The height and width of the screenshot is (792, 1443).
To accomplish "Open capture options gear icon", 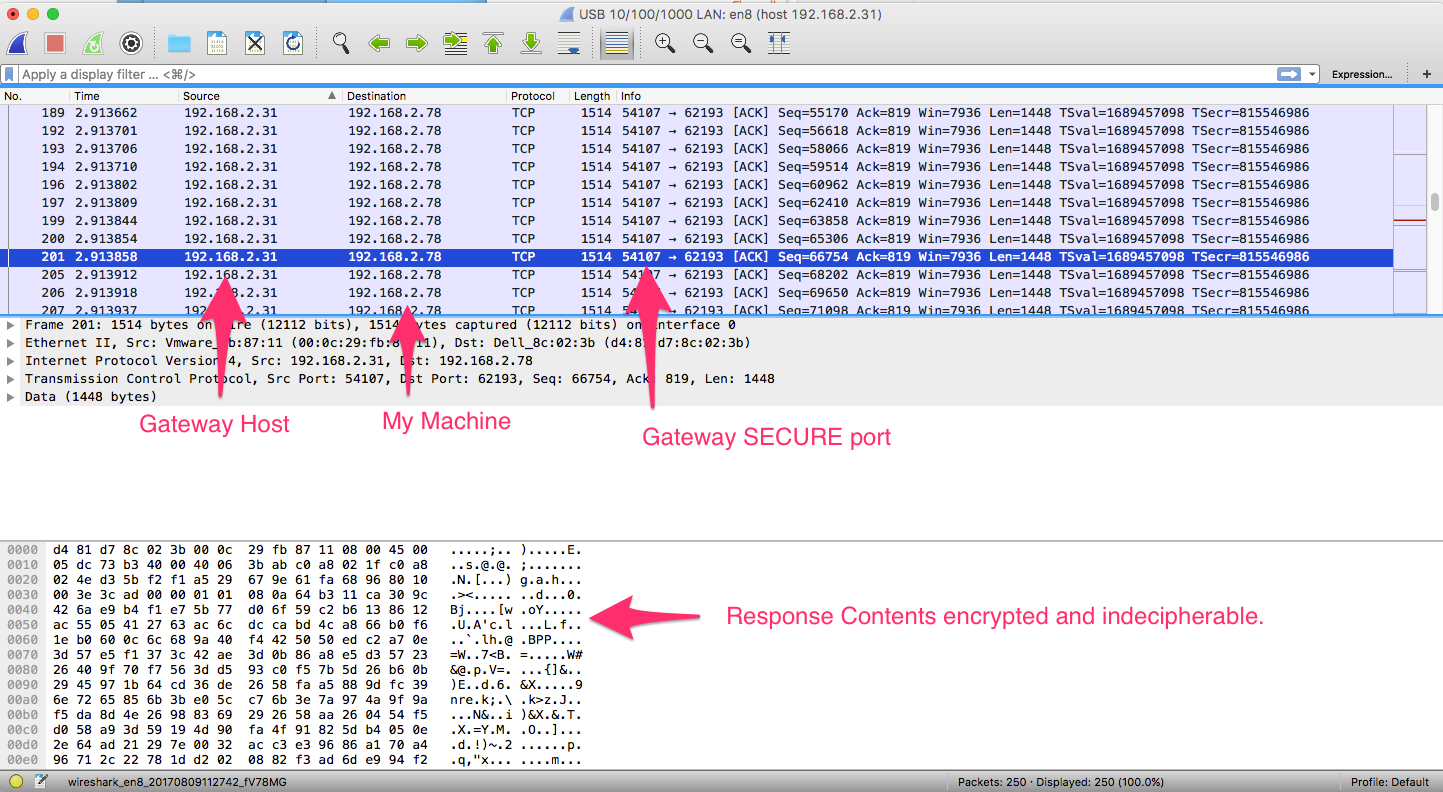I will tap(130, 43).
